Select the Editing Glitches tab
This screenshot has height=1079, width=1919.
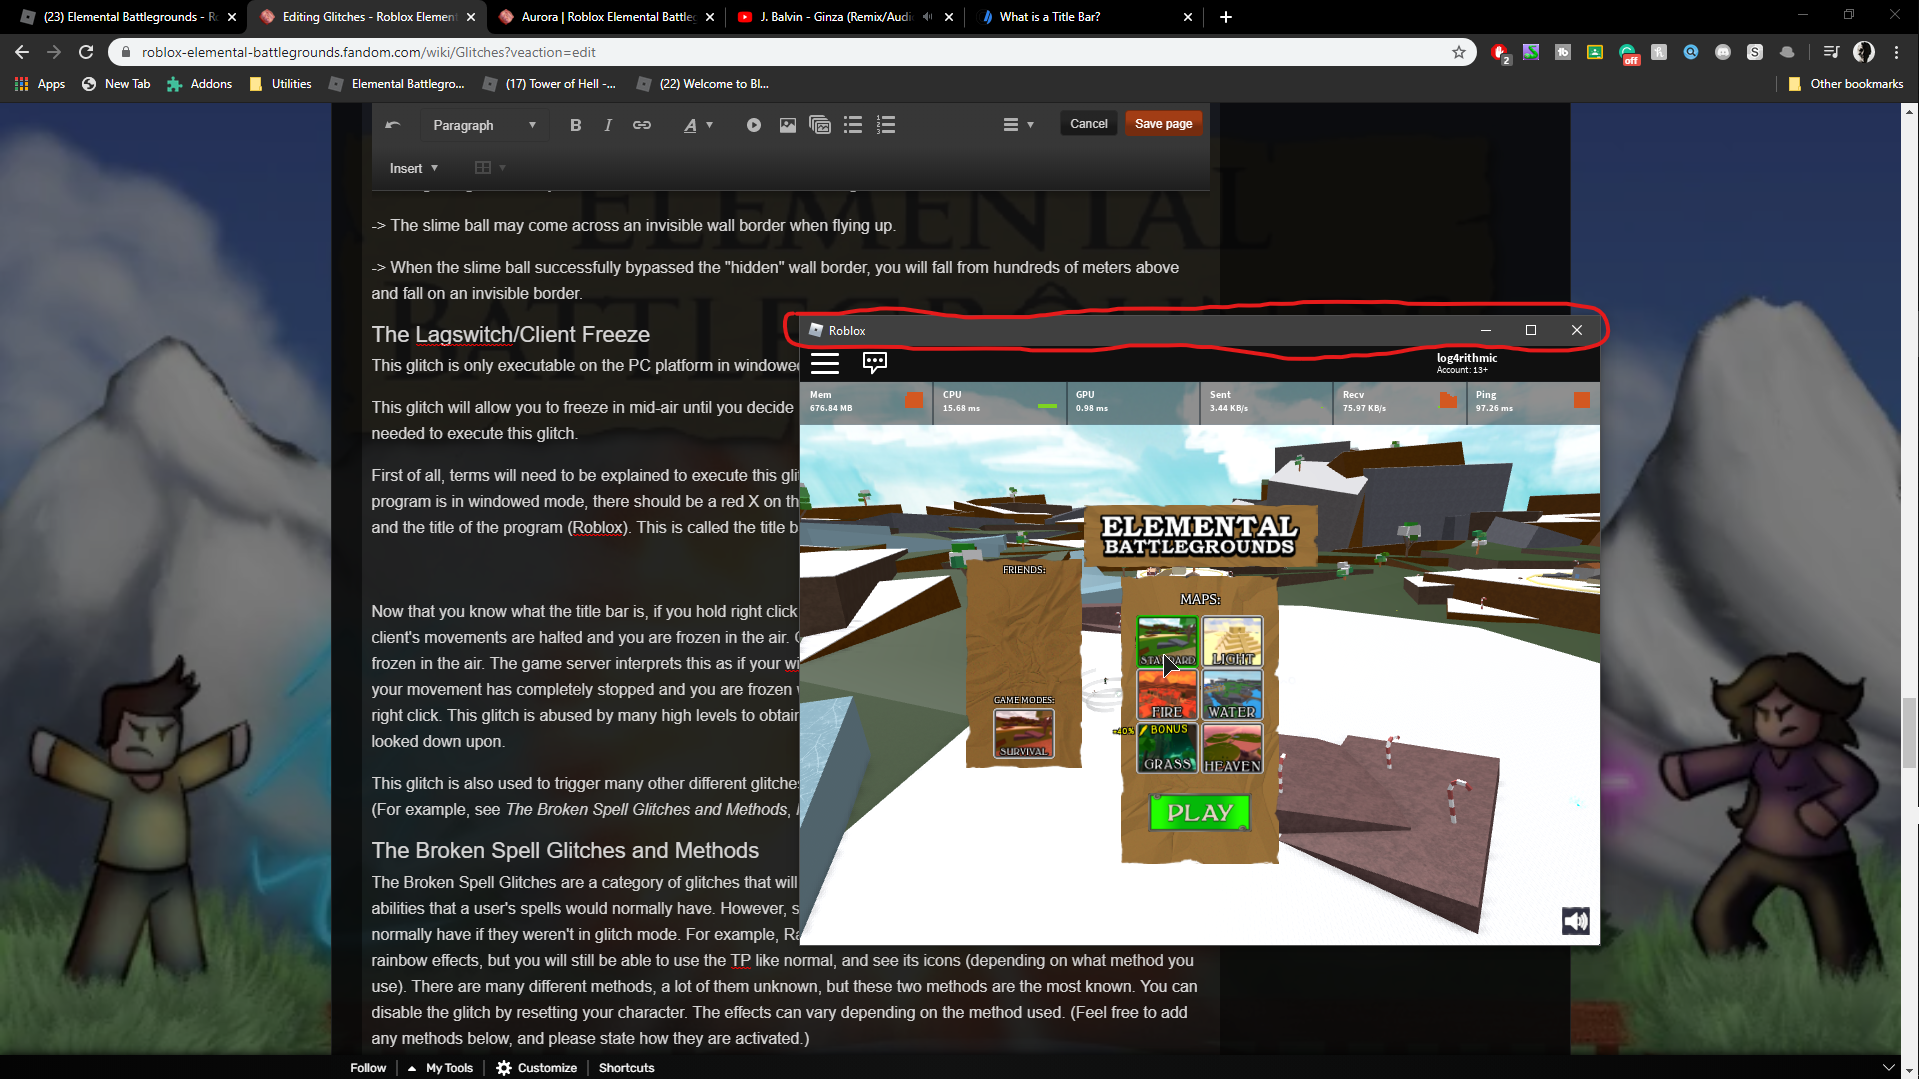(x=365, y=17)
